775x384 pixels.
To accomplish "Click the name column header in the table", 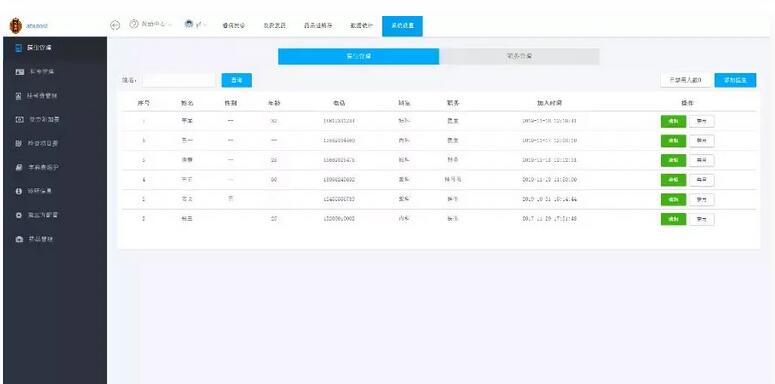I will (187, 103).
